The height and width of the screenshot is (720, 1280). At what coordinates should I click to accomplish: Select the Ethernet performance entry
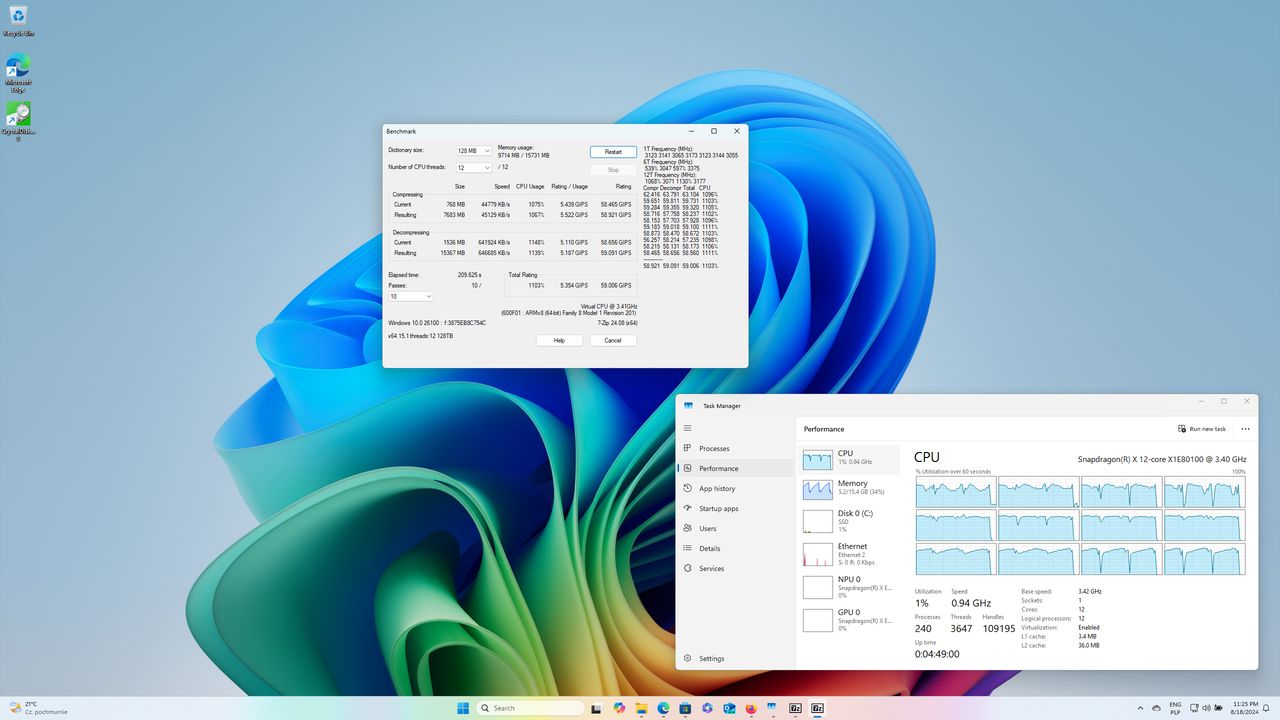tap(849, 553)
